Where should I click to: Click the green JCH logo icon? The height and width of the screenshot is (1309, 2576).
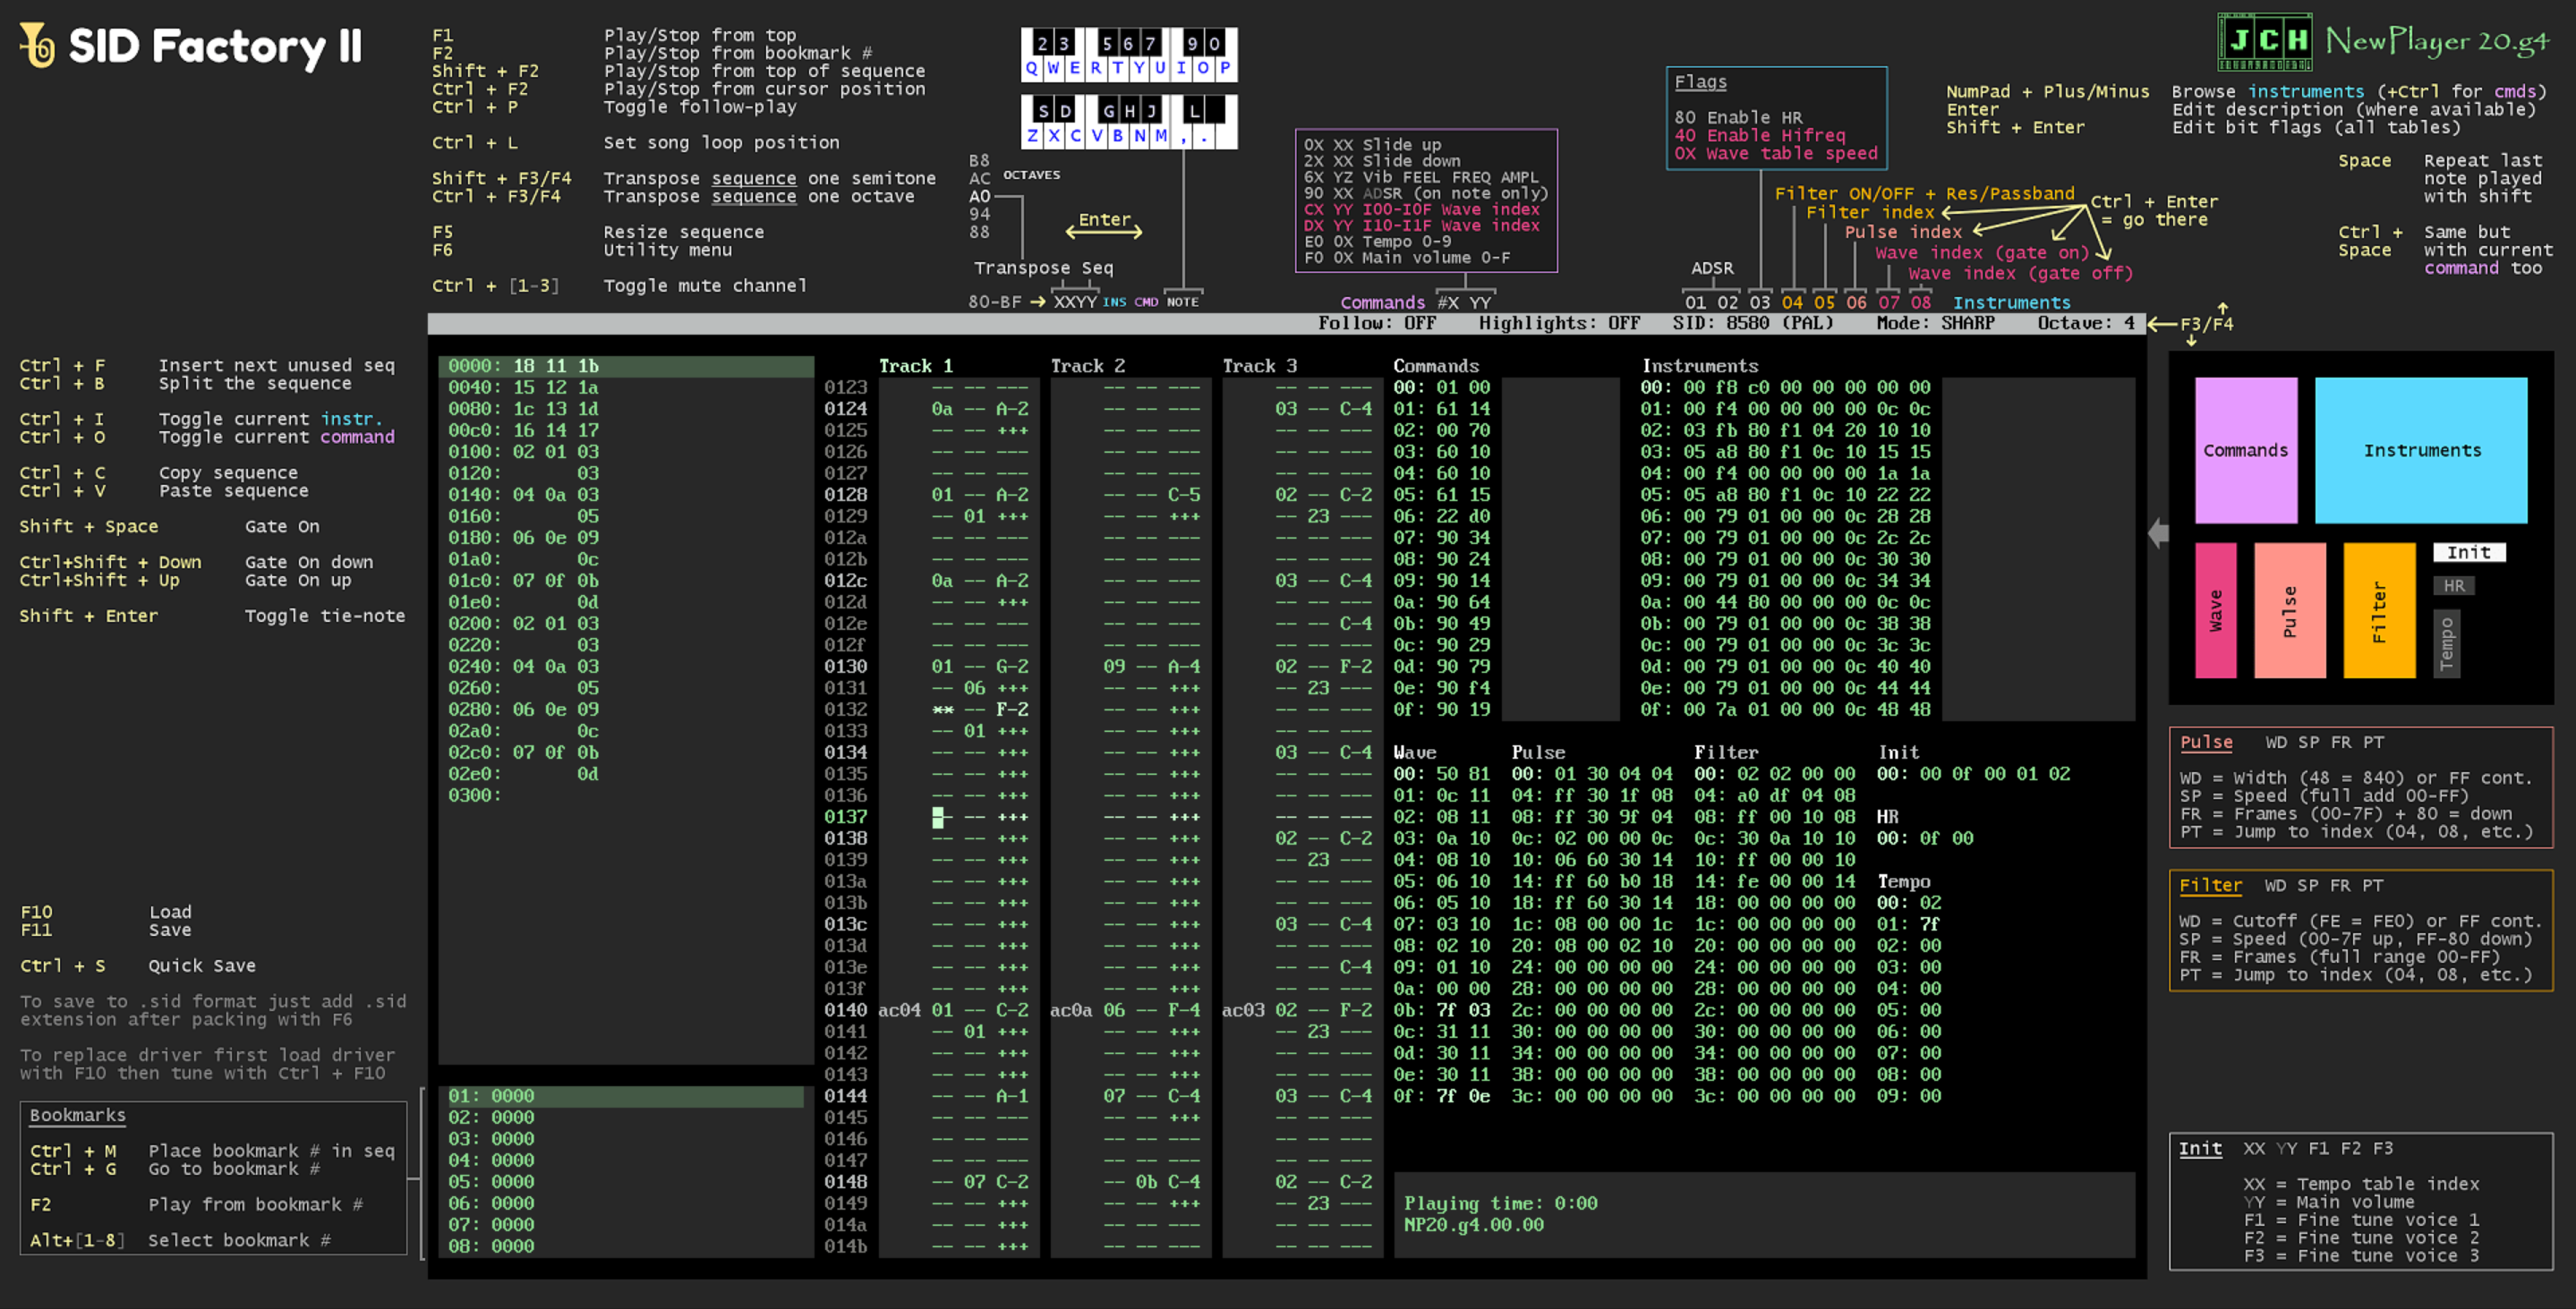click(x=2264, y=42)
